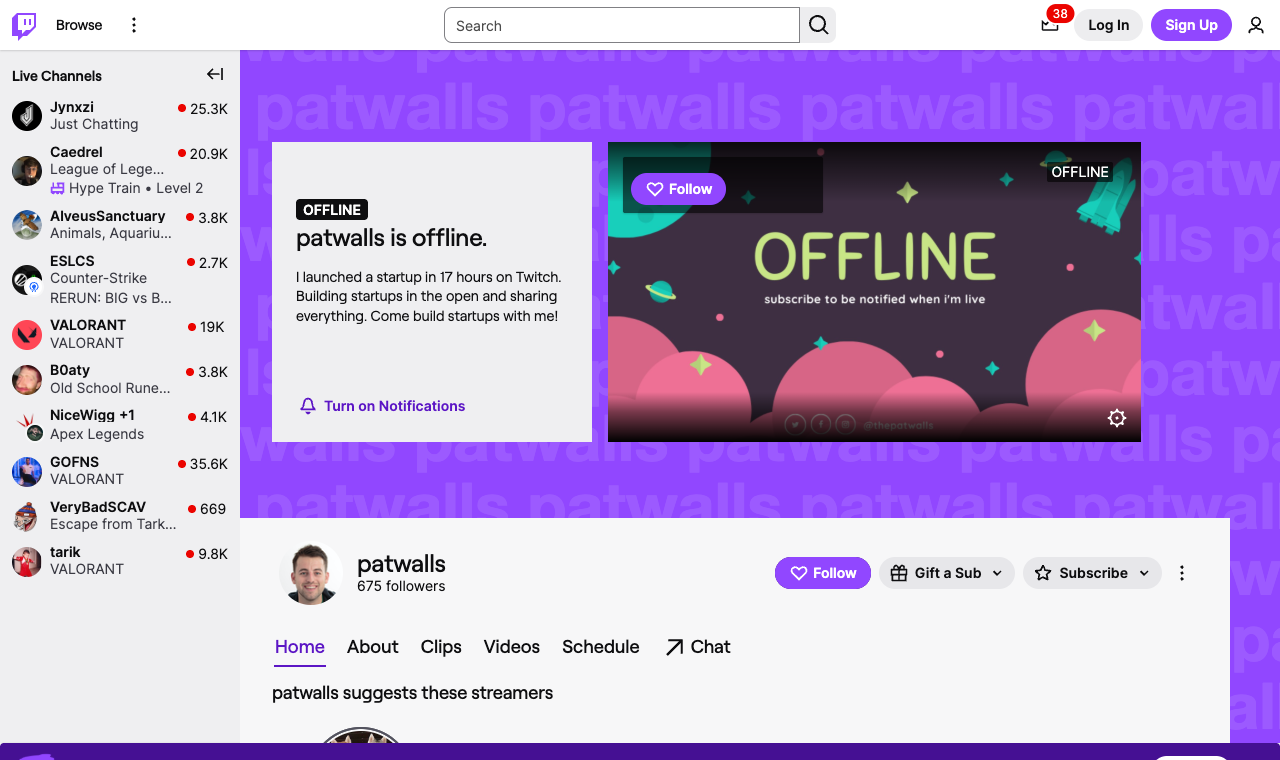Click the bell icon for notifications
This screenshot has width=1280, height=760.
pyautogui.click(x=308, y=406)
